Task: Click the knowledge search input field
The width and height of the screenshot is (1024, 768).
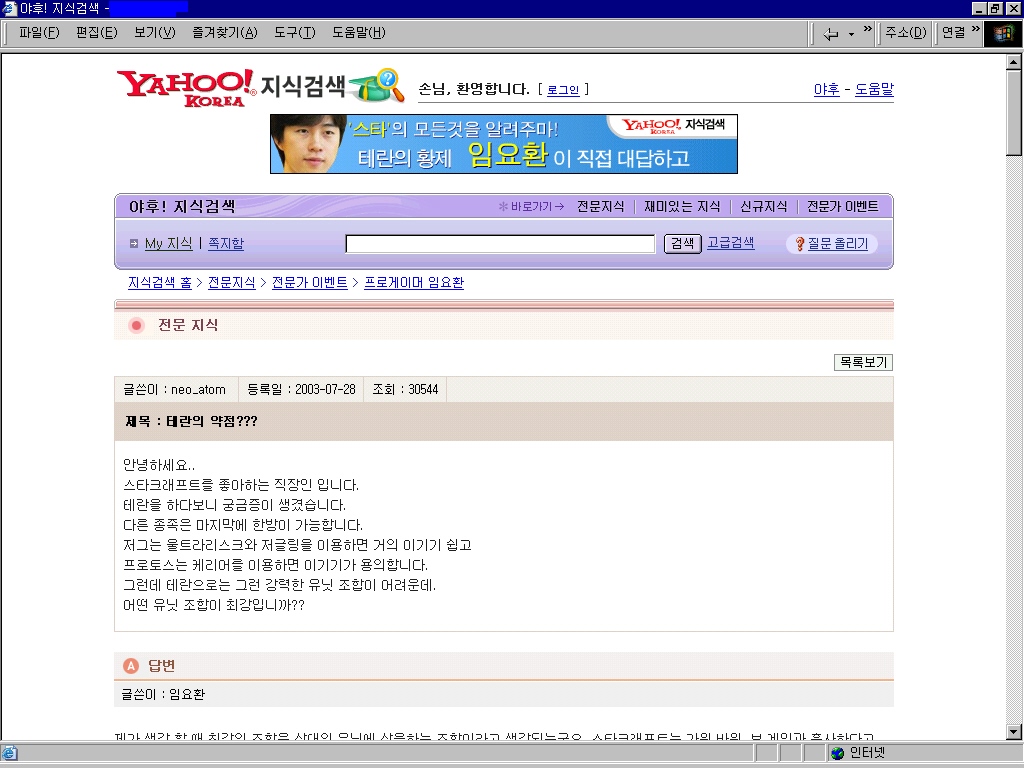Action: tap(500, 244)
